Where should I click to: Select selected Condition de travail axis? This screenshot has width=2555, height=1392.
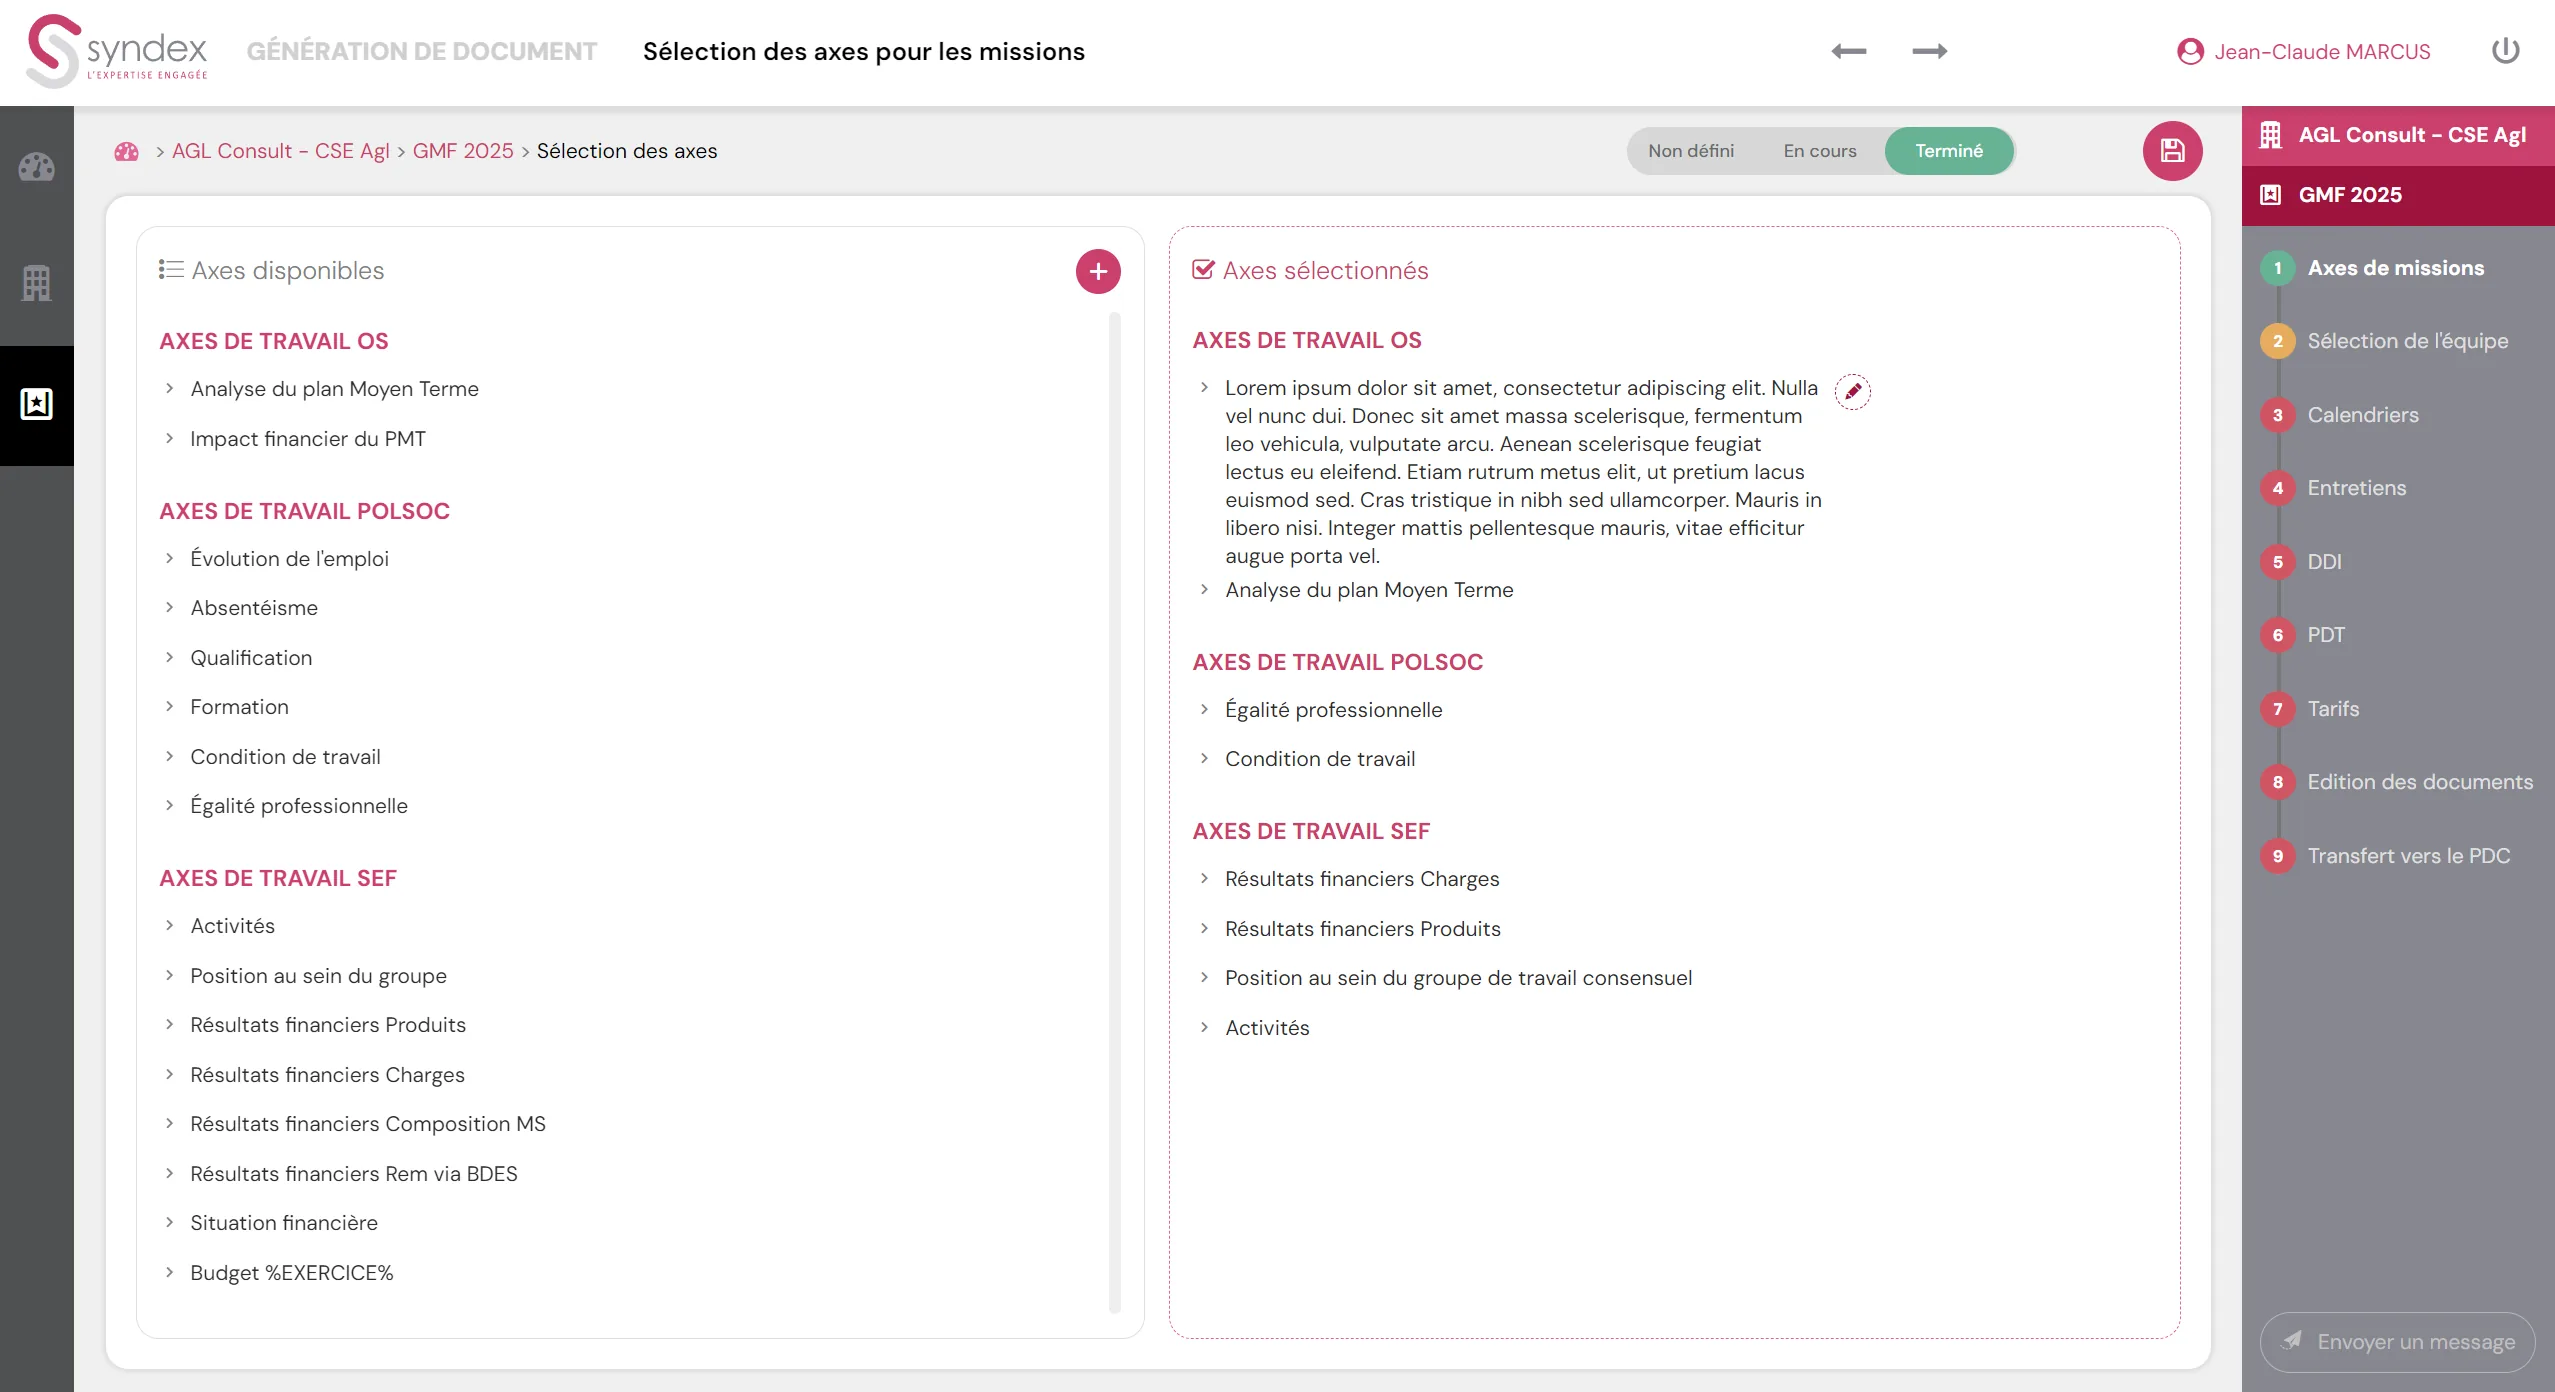tap(1319, 758)
